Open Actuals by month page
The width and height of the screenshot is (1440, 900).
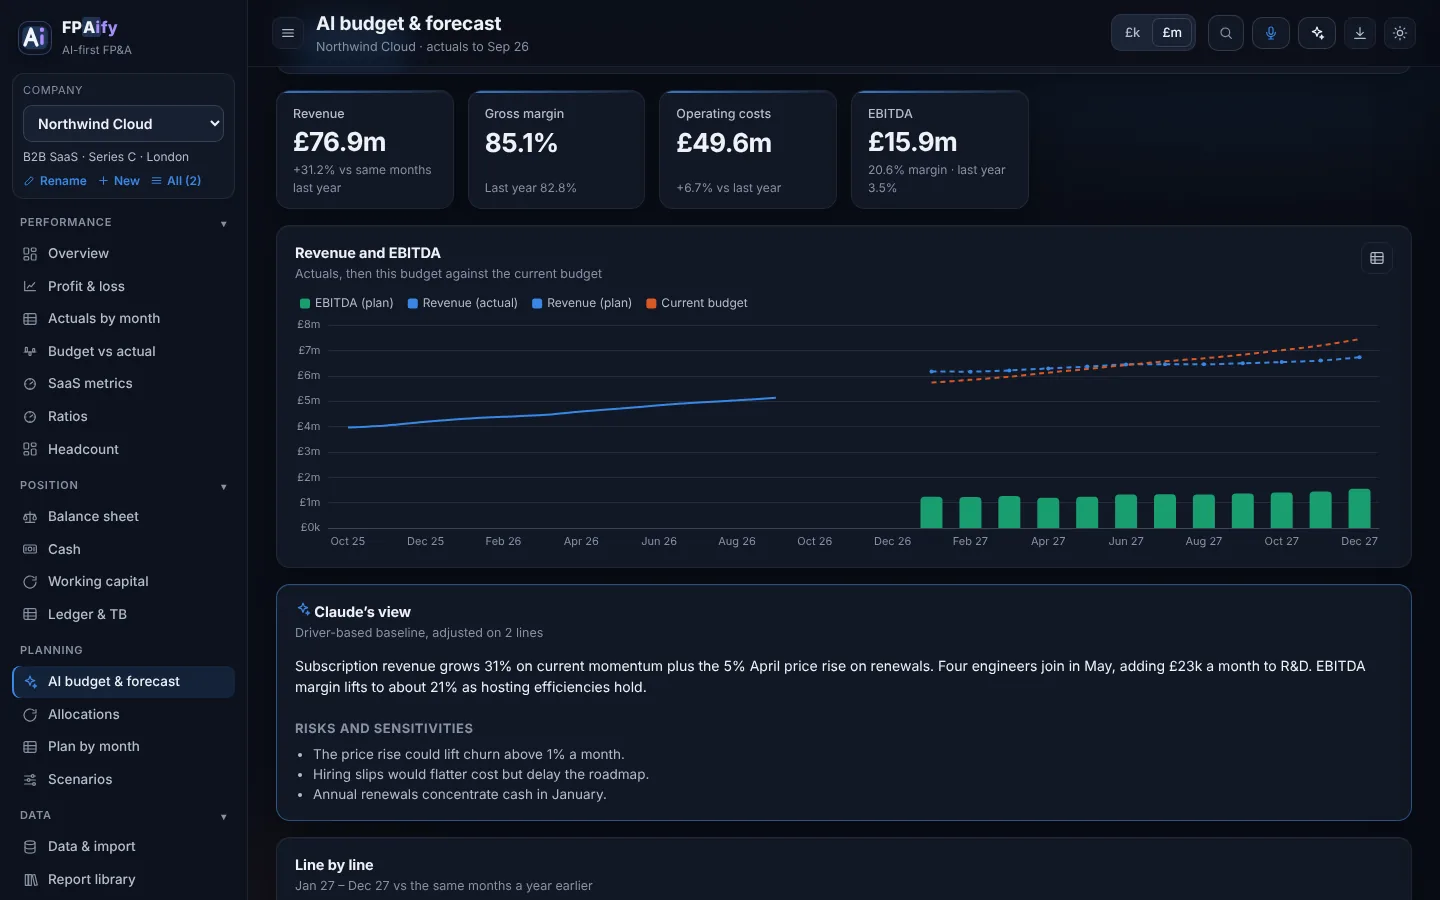tap(124, 319)
